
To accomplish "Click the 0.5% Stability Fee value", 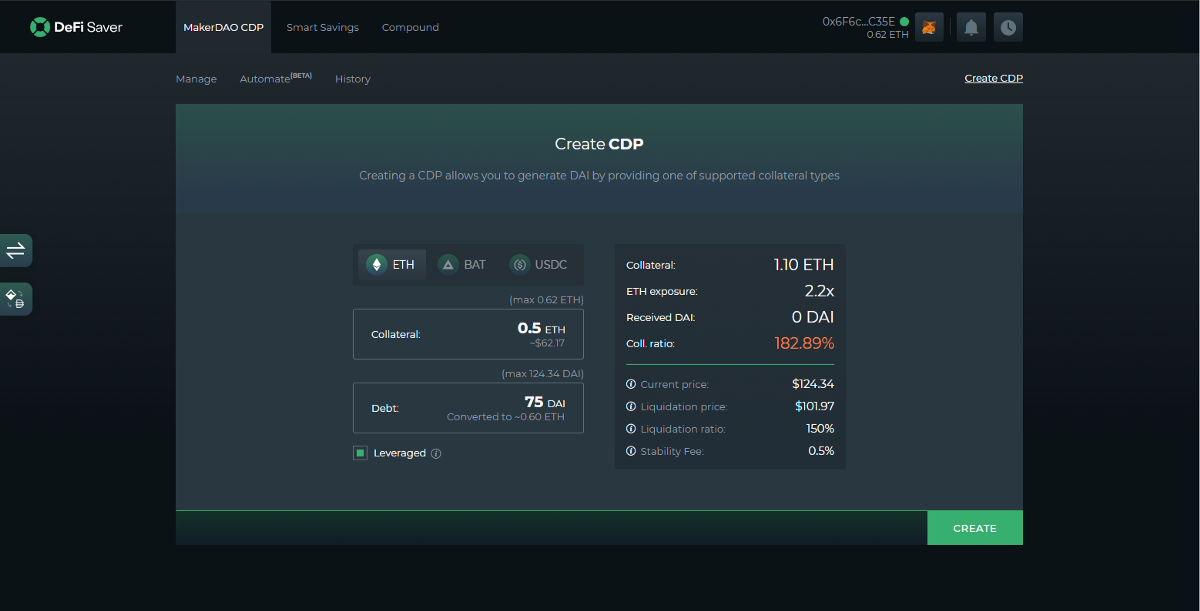I will pyautogui.click(x=821, y=451).
